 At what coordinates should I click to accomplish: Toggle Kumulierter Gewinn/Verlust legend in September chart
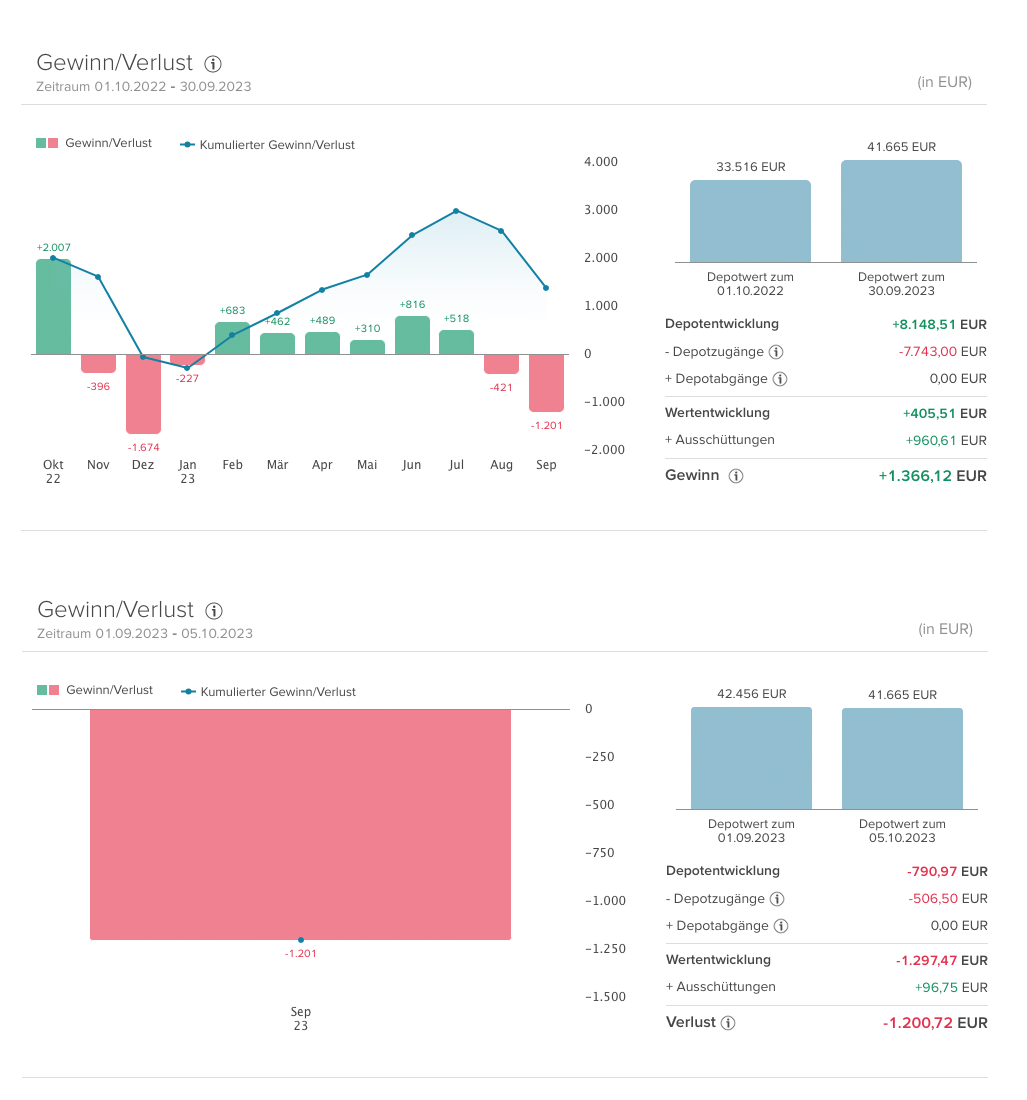[268, 692]
